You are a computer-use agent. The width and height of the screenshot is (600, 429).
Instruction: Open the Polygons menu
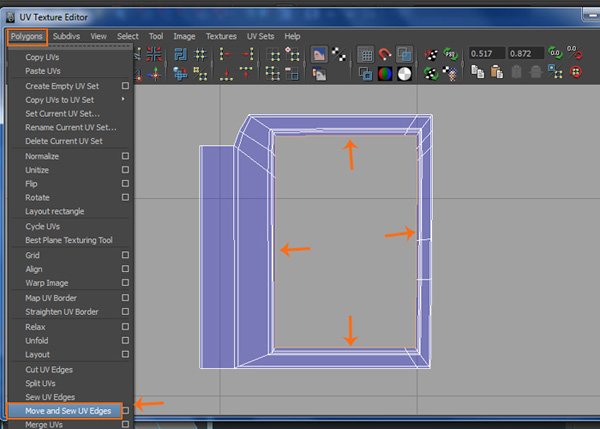[27, 36]
